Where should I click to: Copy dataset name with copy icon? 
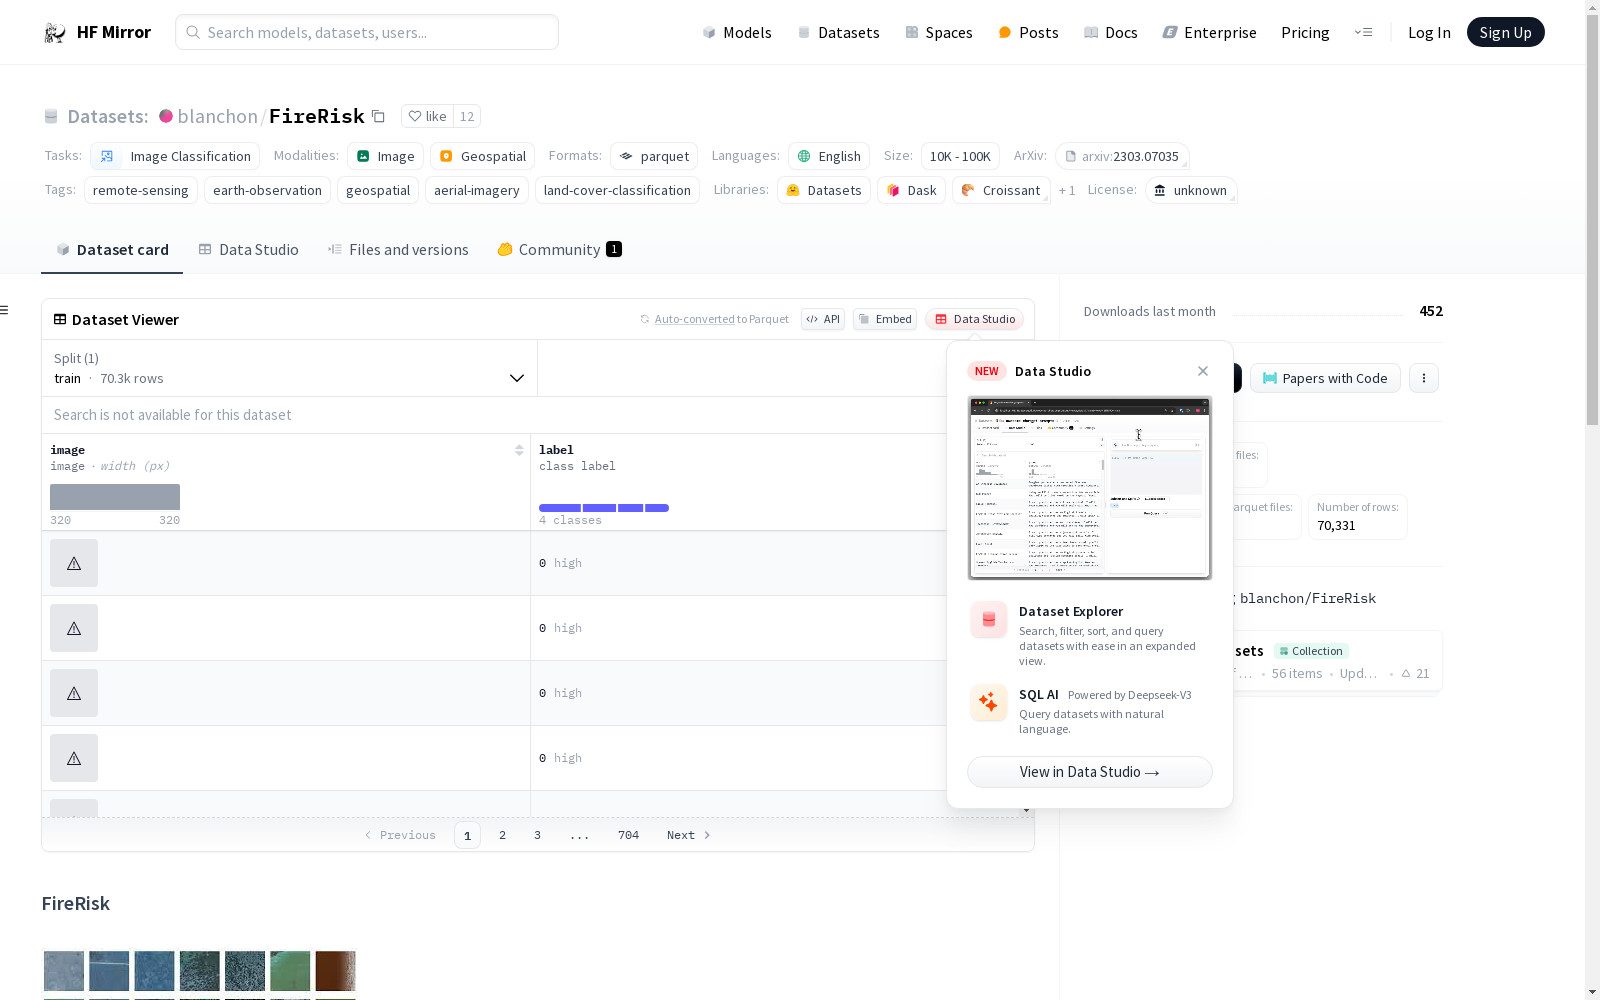tap(378, 117)
